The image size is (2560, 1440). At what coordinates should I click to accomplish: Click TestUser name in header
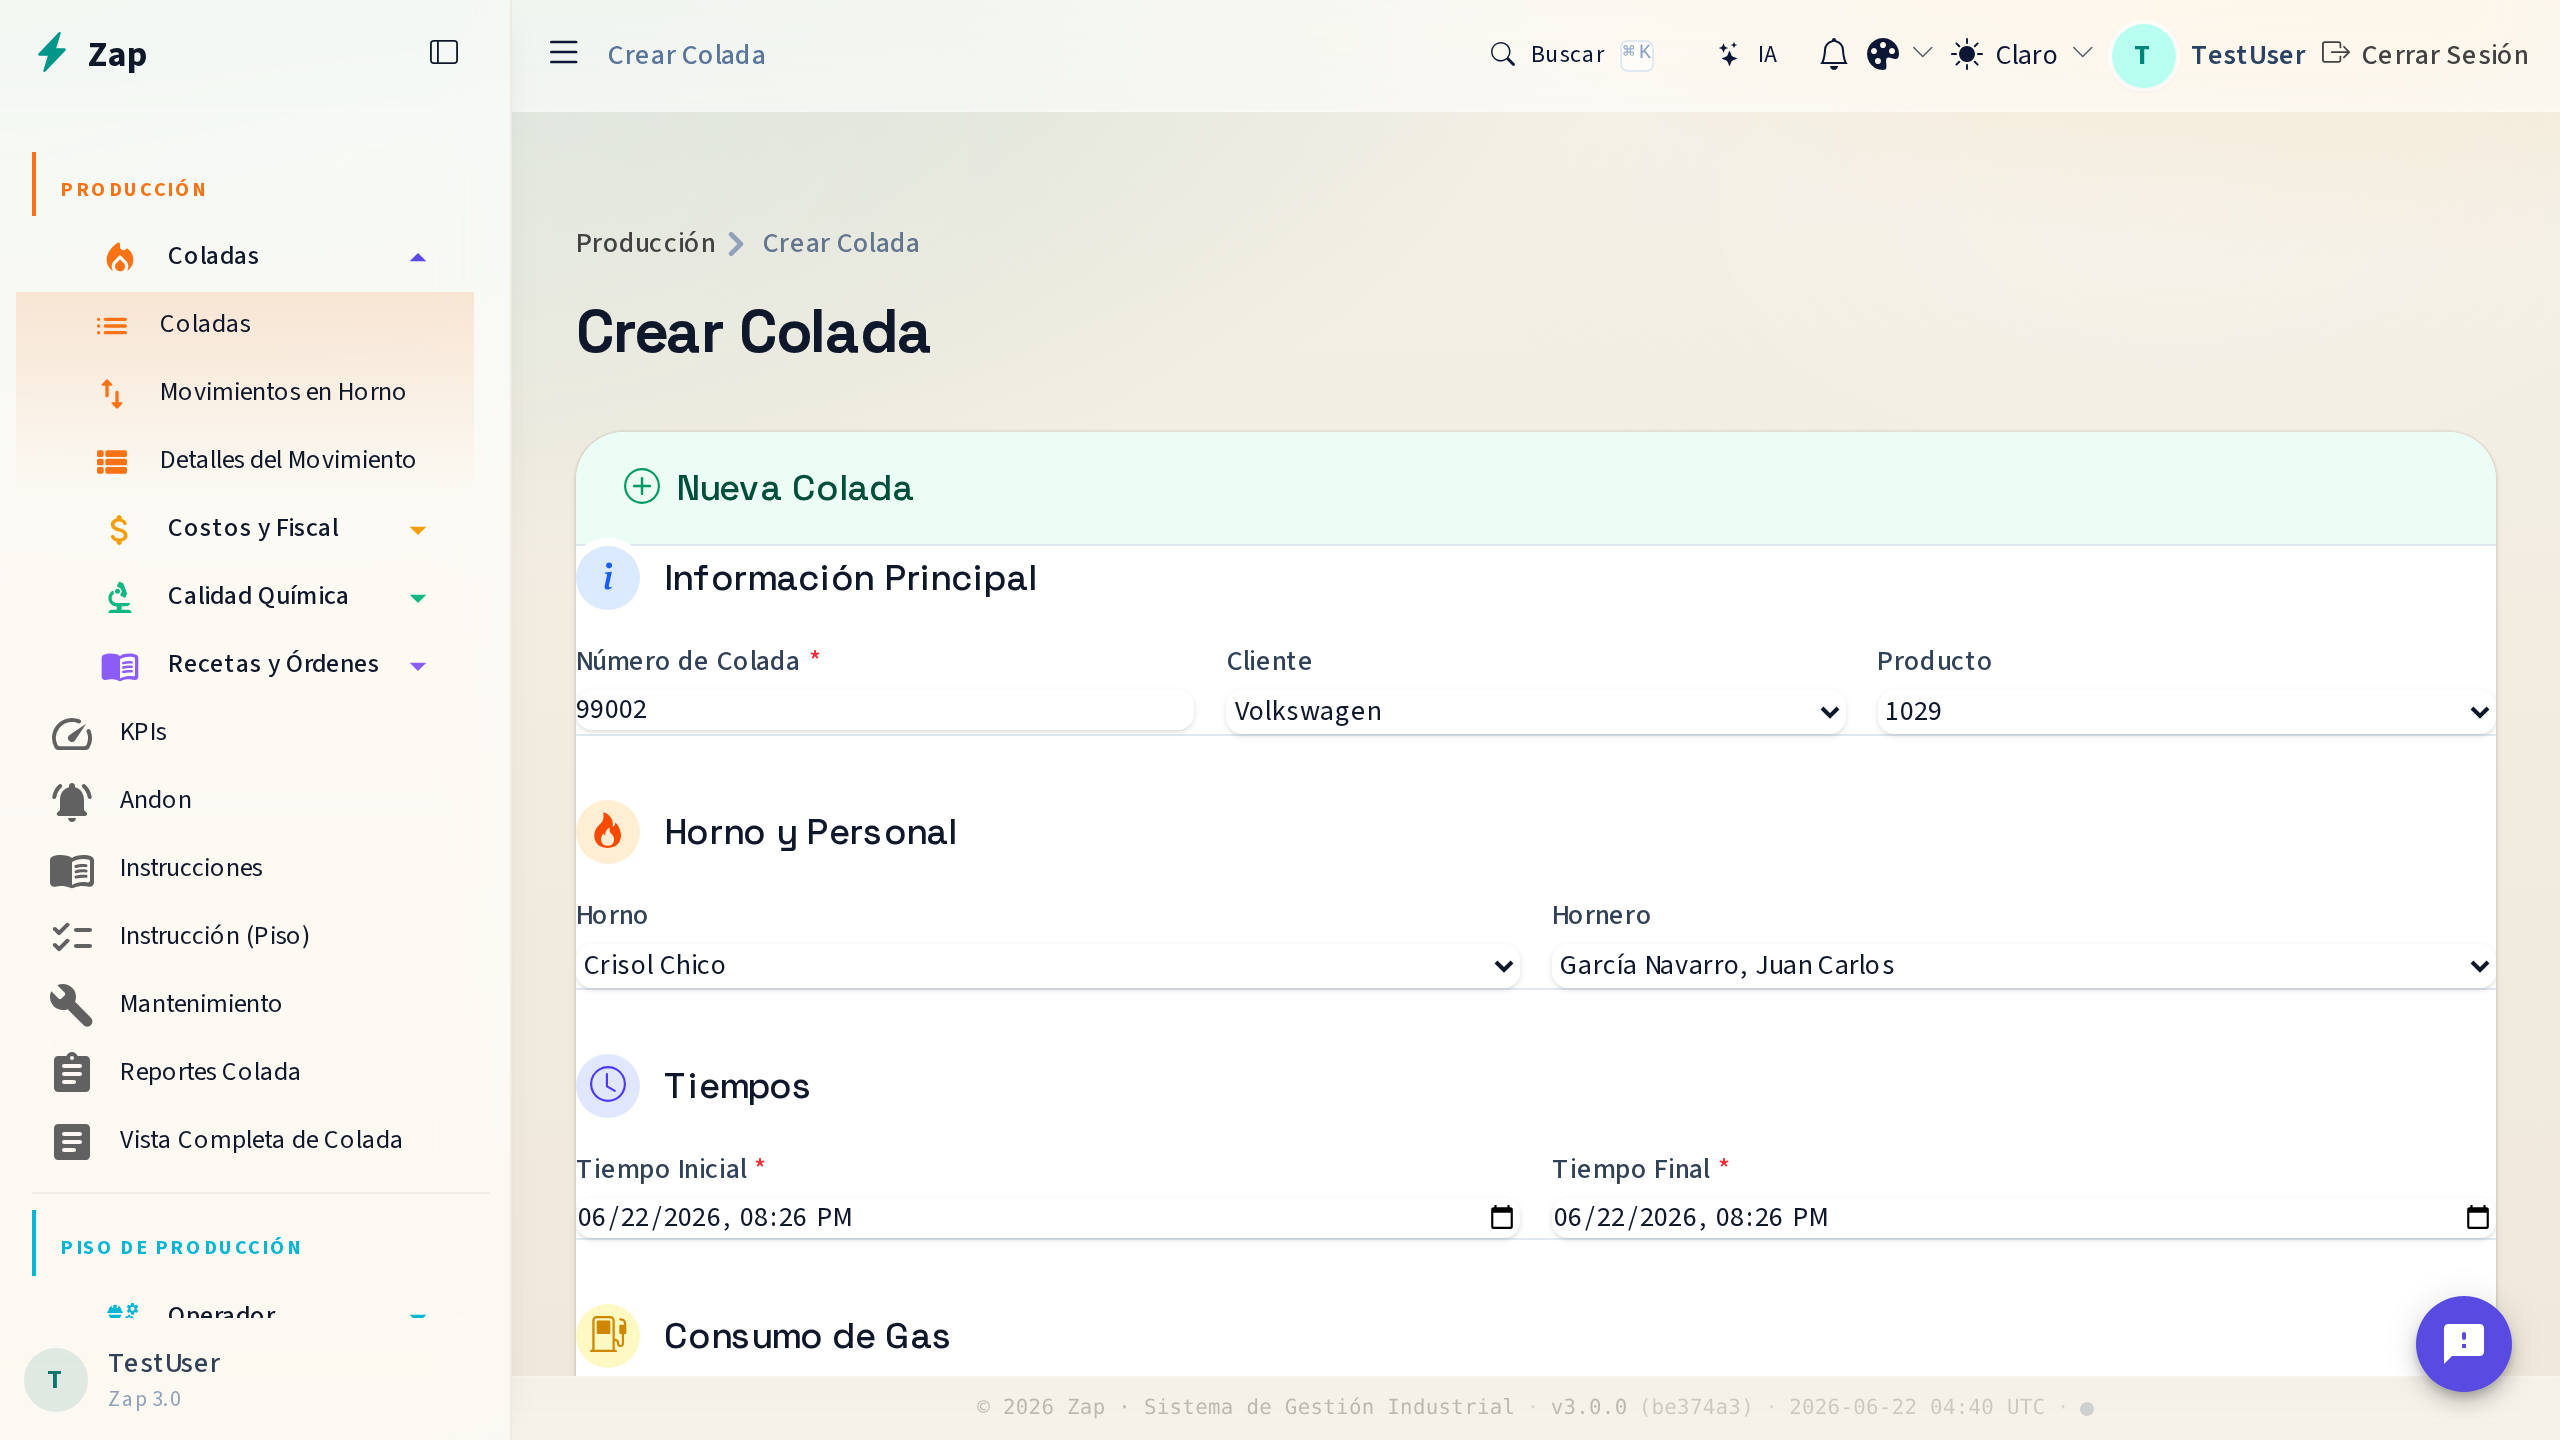2248,54
